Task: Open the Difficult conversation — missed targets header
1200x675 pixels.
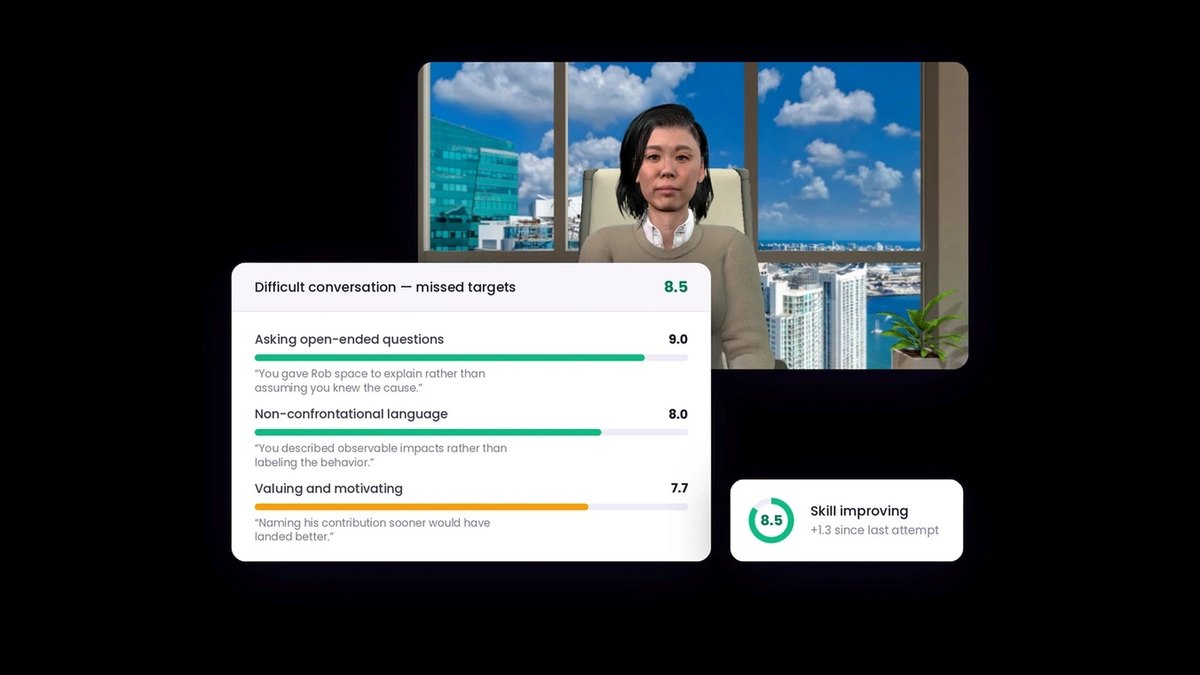Action: point(471,287)
